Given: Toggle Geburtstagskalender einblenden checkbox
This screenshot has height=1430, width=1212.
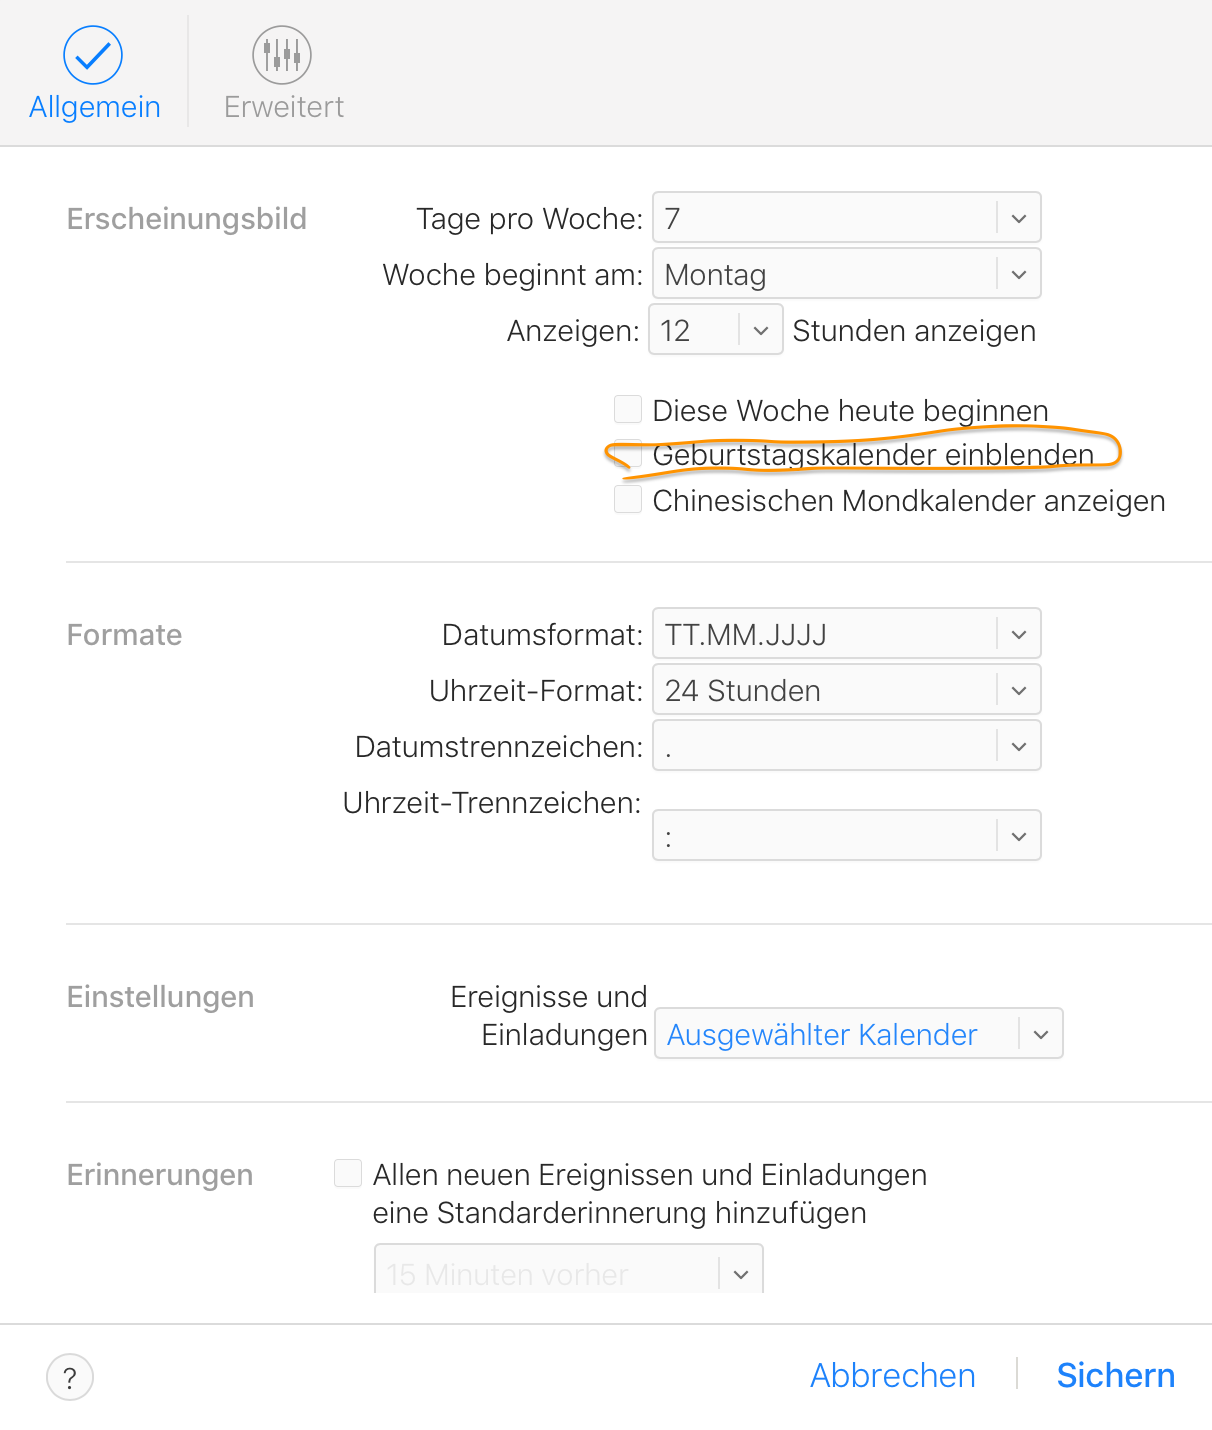Looking at the screenshot, I should [628, 454].
